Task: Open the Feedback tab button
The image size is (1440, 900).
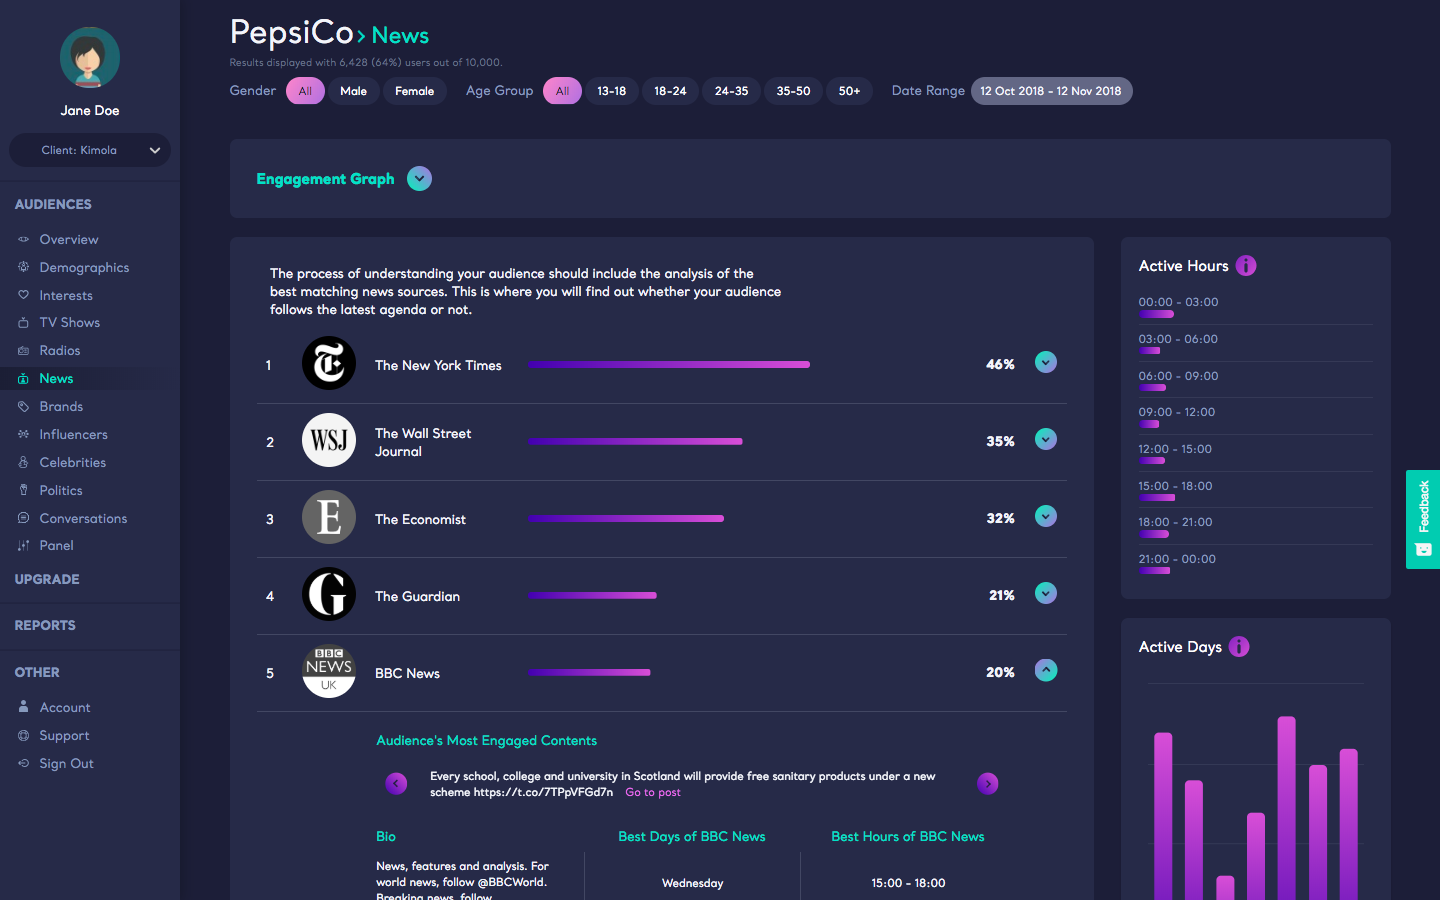Action: pos(1423,519)
